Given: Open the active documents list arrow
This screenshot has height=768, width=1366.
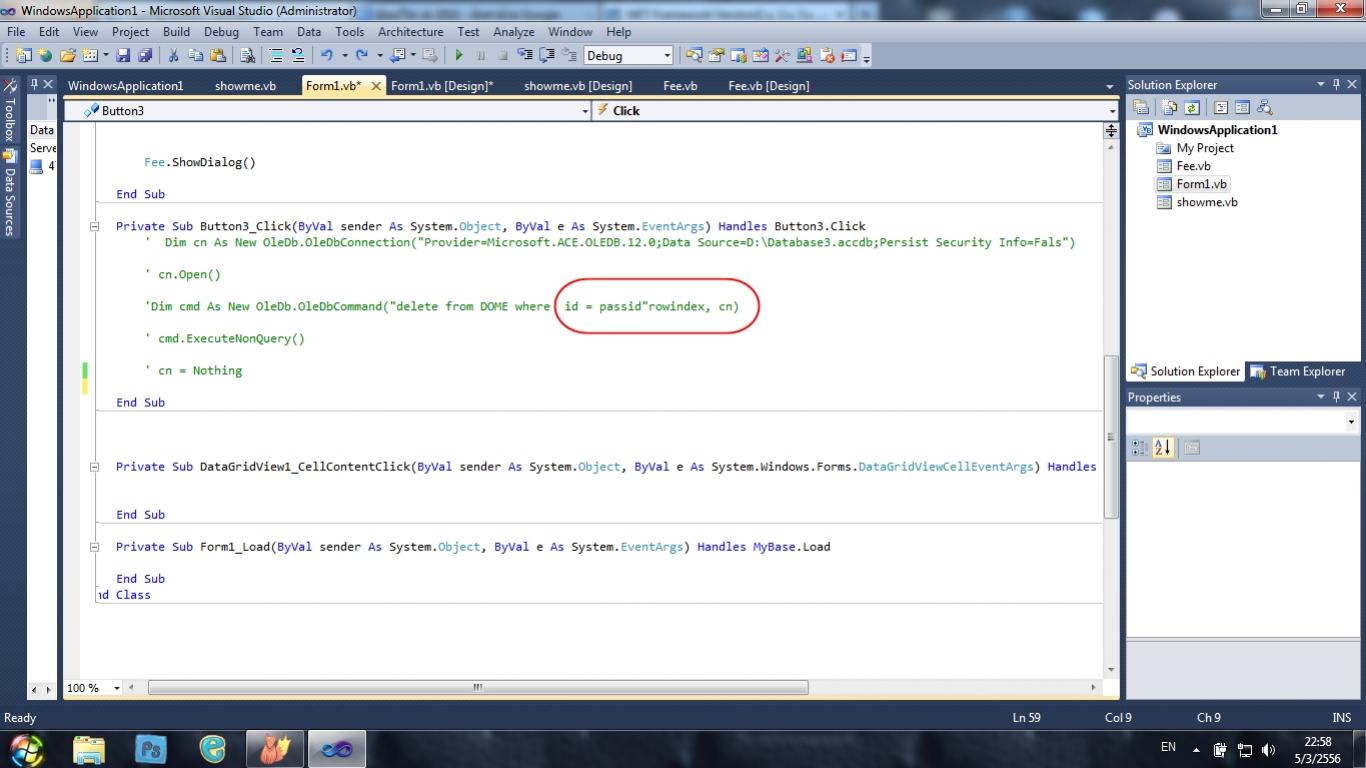Looking at the screenshot, I should 1109,86.
